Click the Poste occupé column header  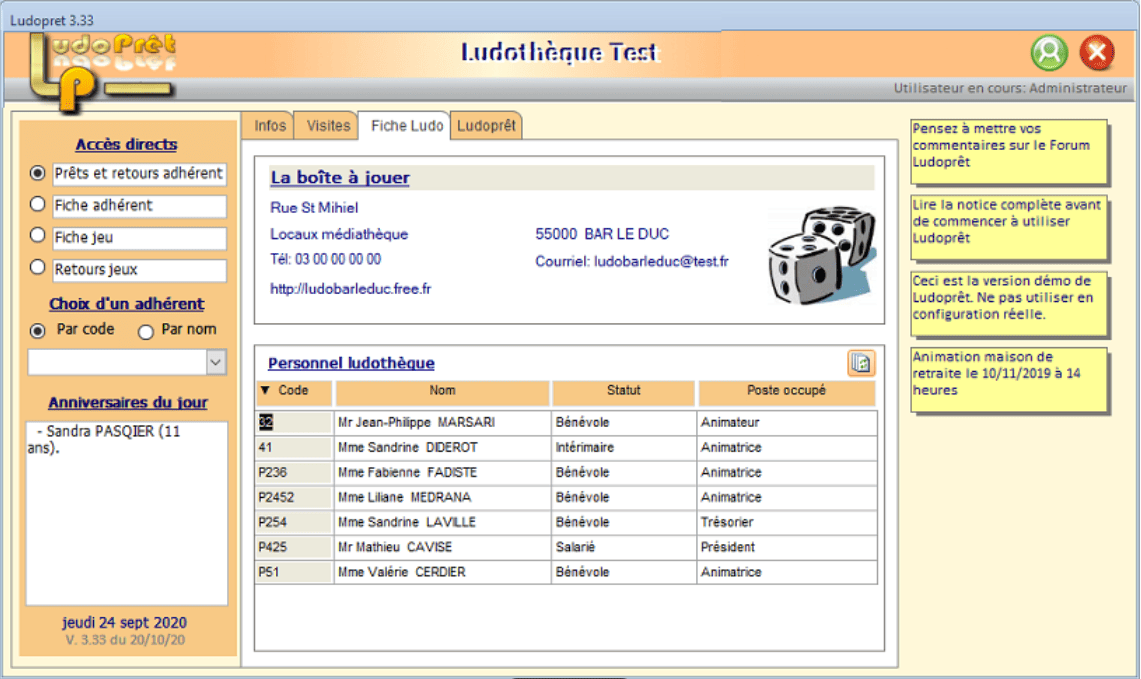tap(787, 391)
